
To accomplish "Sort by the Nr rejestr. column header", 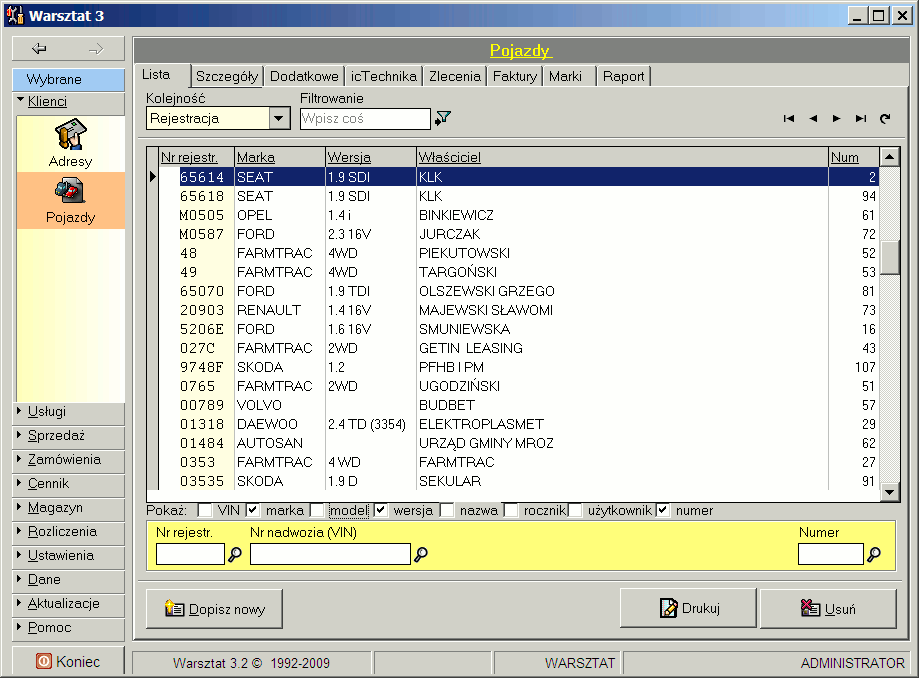I will tap(197, 157).
